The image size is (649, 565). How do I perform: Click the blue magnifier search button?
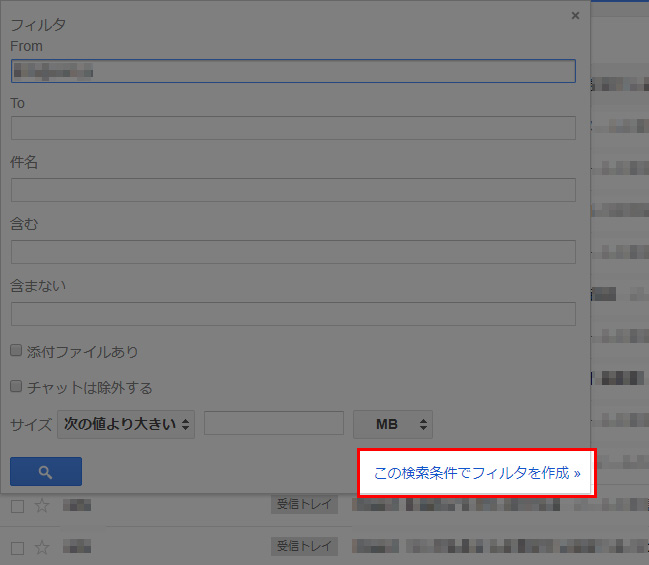[46, 472]
